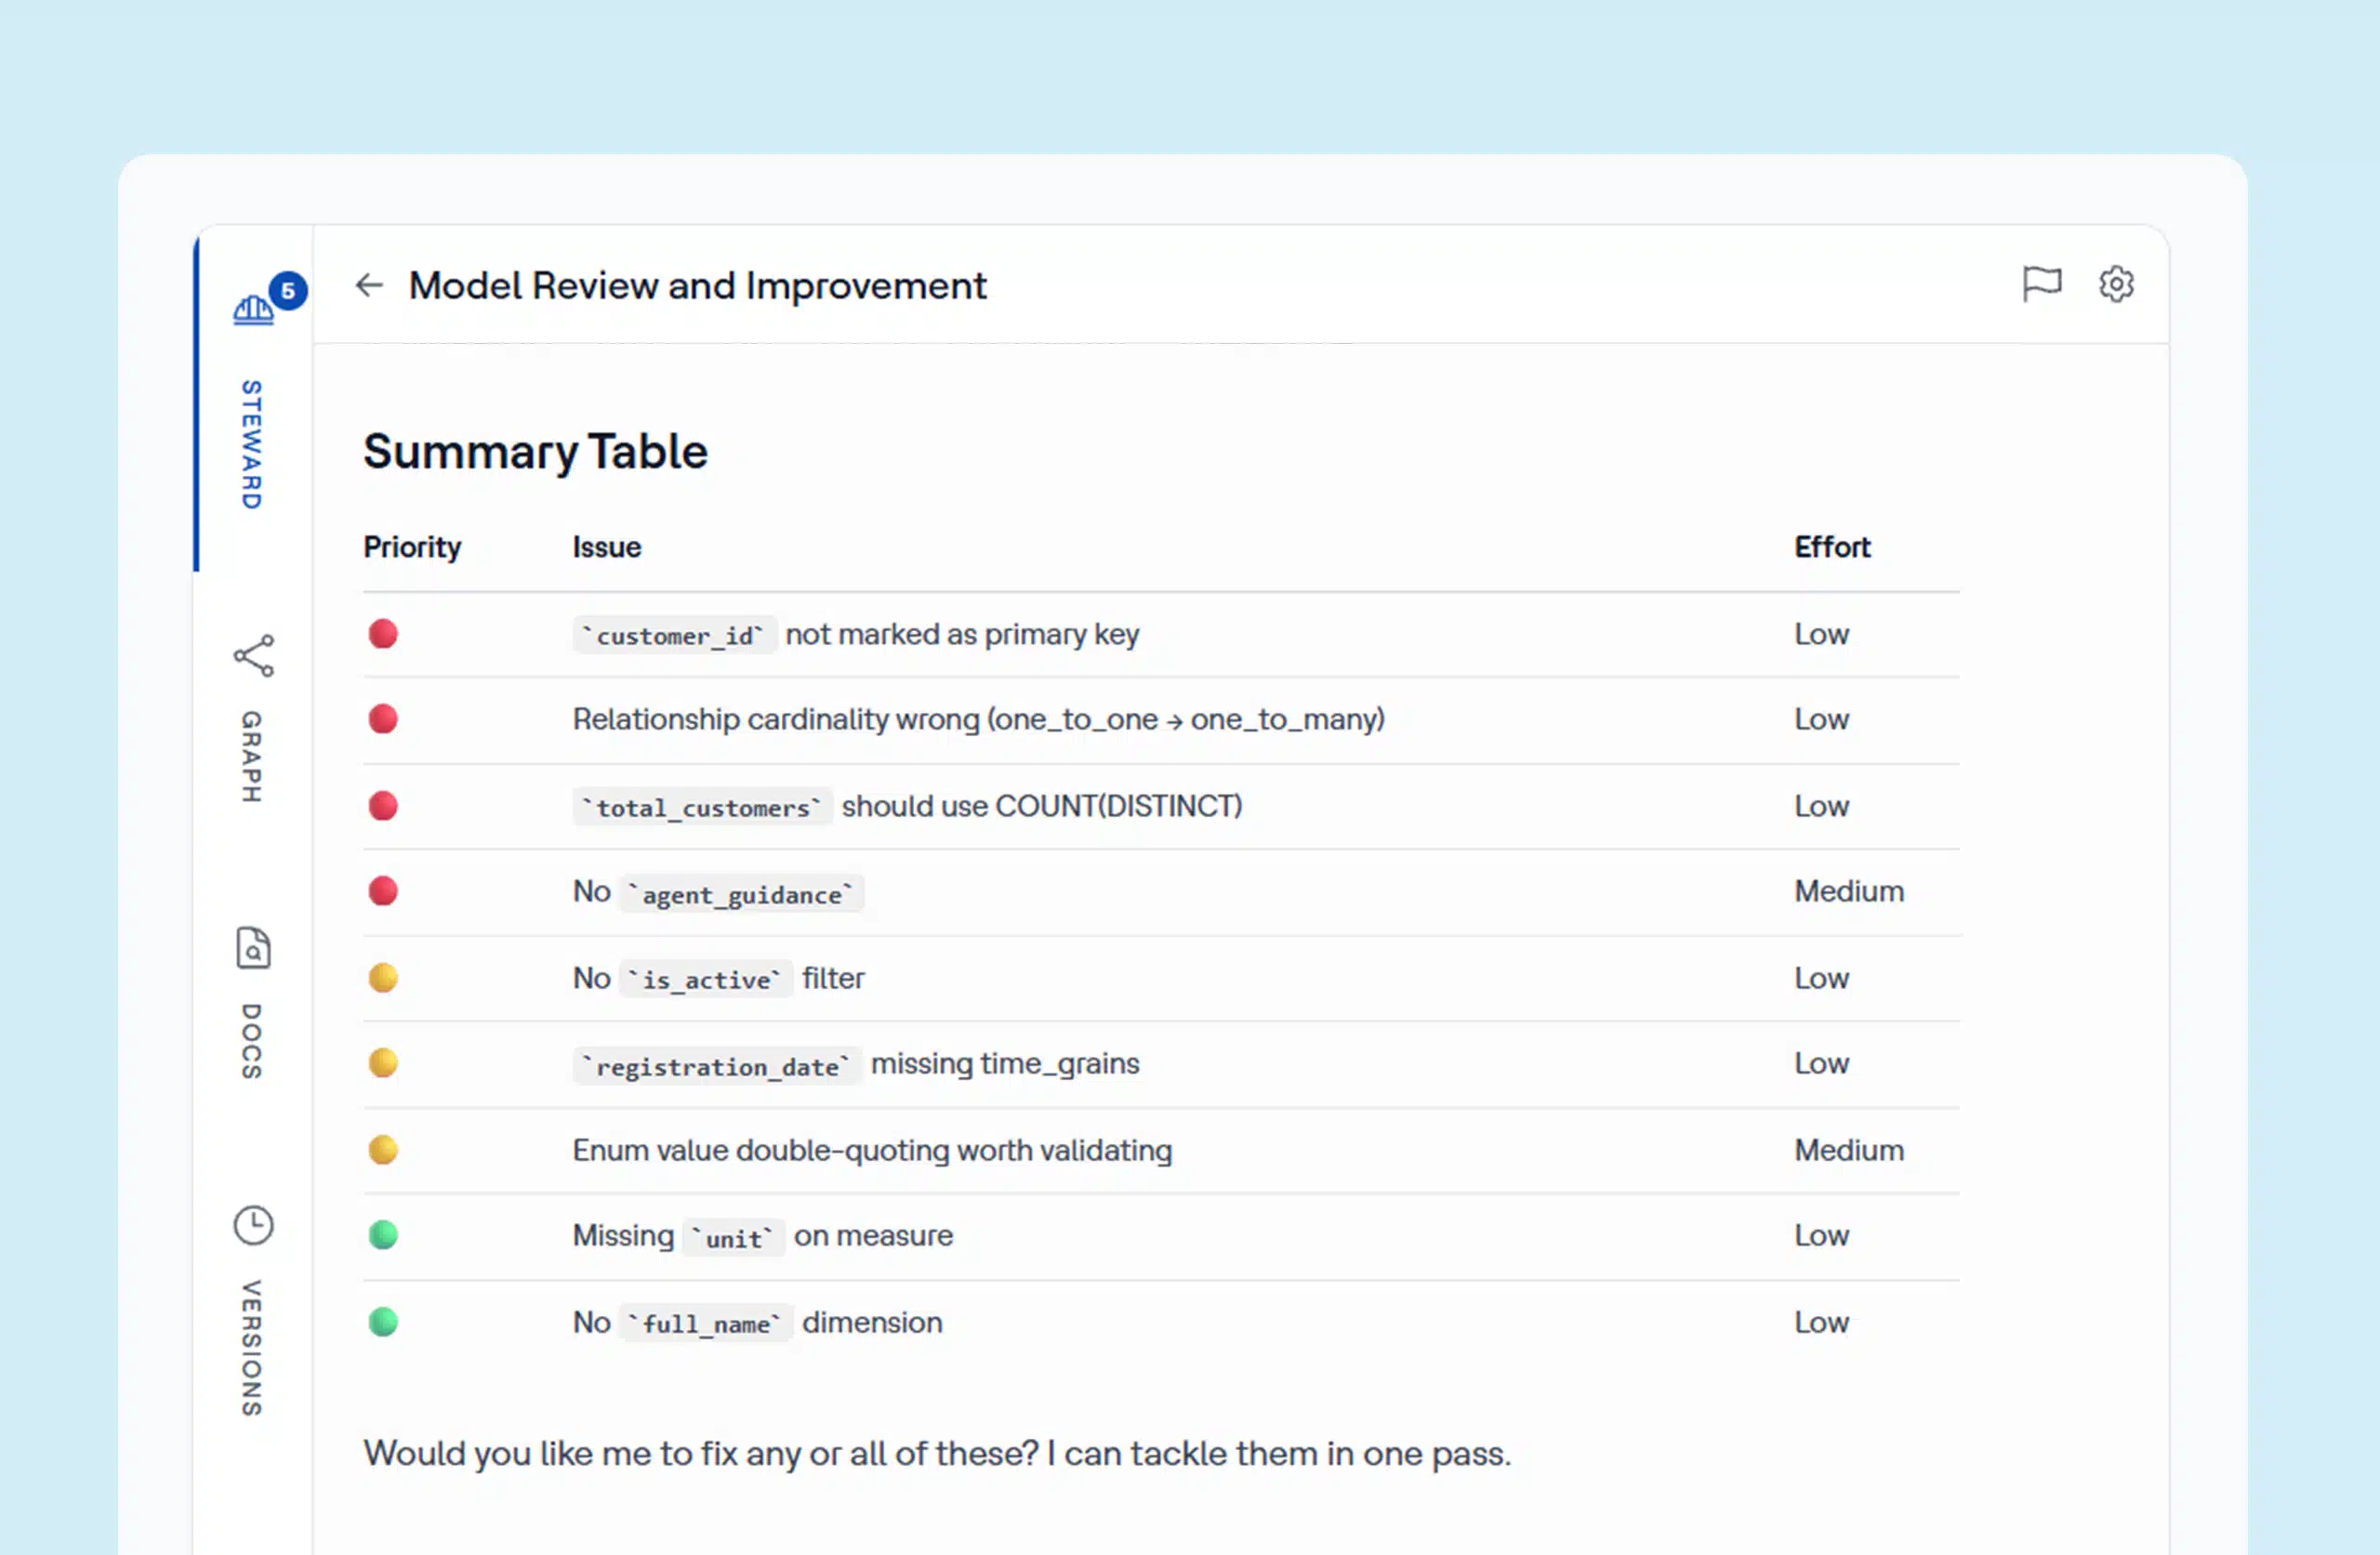Click 'Would you like me to fix' message
This screenshot has width=2380, height=1555.
click(937, 1453)
